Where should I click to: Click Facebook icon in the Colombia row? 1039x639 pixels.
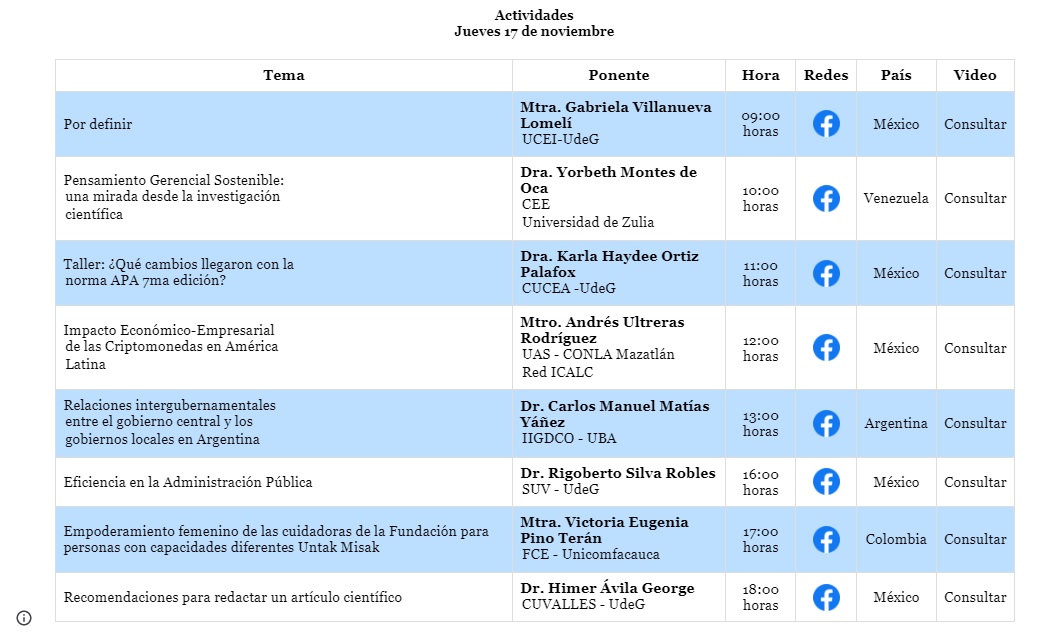(x=826, y=540)
